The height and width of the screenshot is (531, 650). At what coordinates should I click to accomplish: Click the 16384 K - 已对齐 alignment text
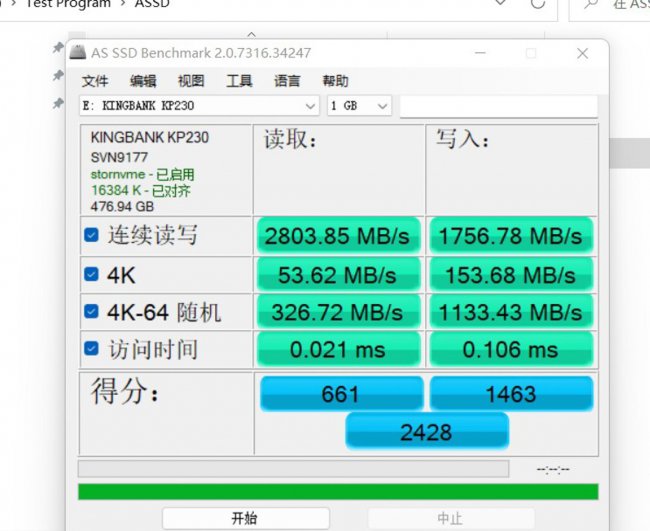(x=141, y=191)
